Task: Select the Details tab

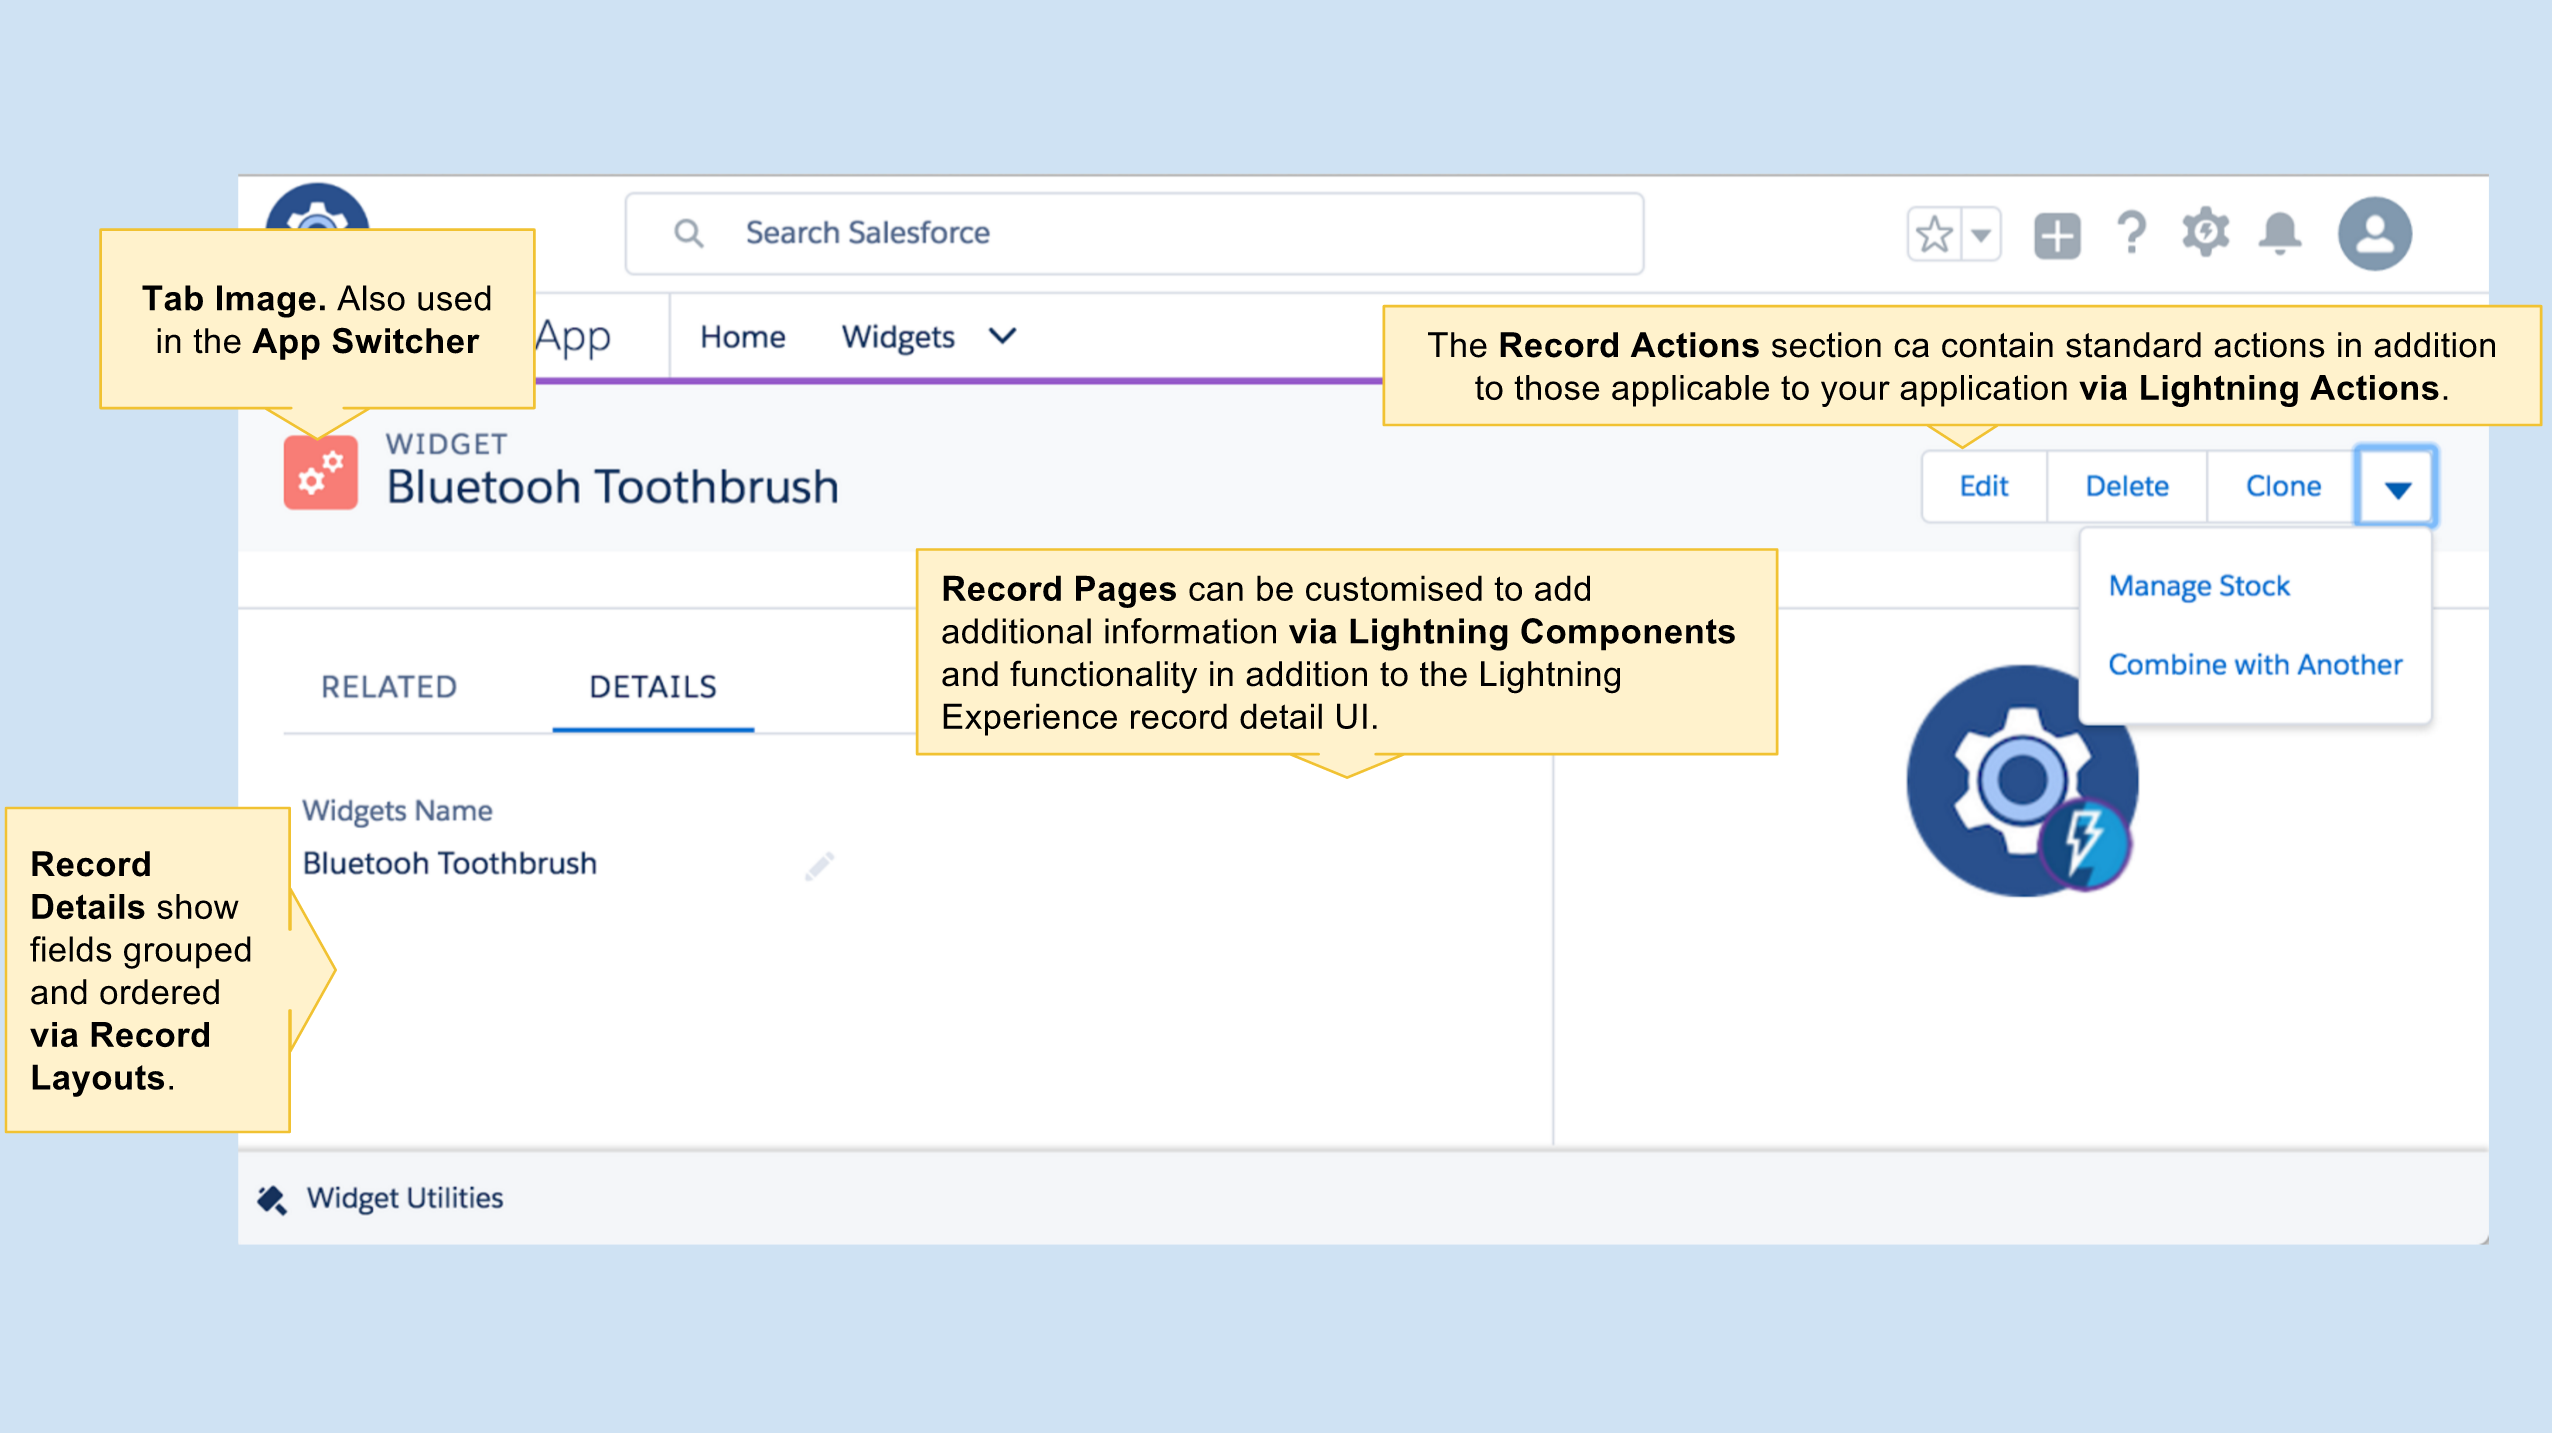Action: tap(652, 687)
